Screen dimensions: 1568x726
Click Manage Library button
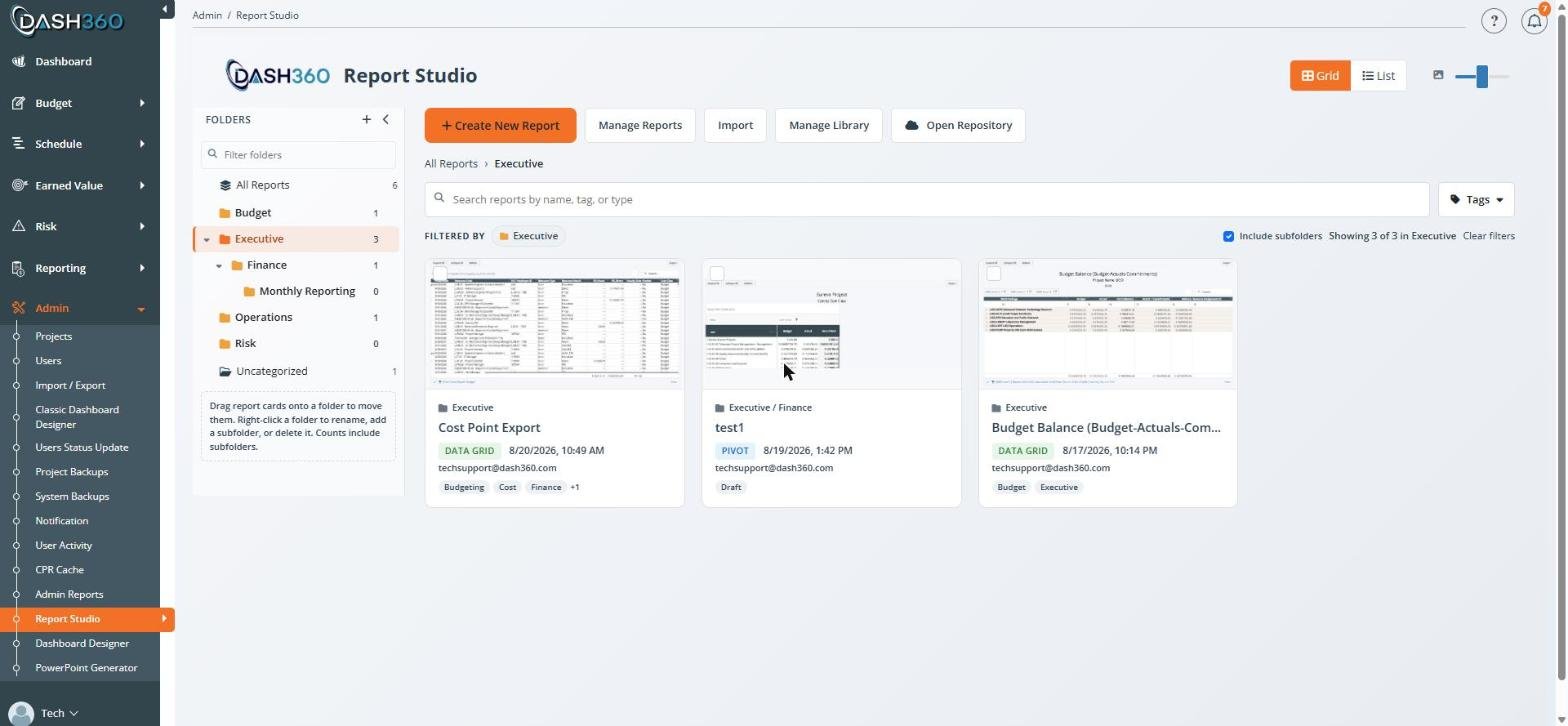[829, 125]
